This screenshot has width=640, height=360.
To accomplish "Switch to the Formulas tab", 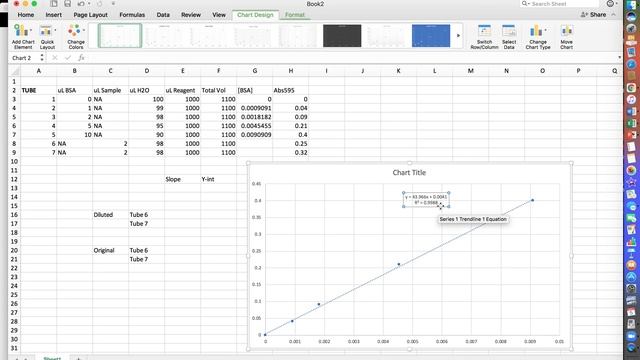I will (132, 15).
